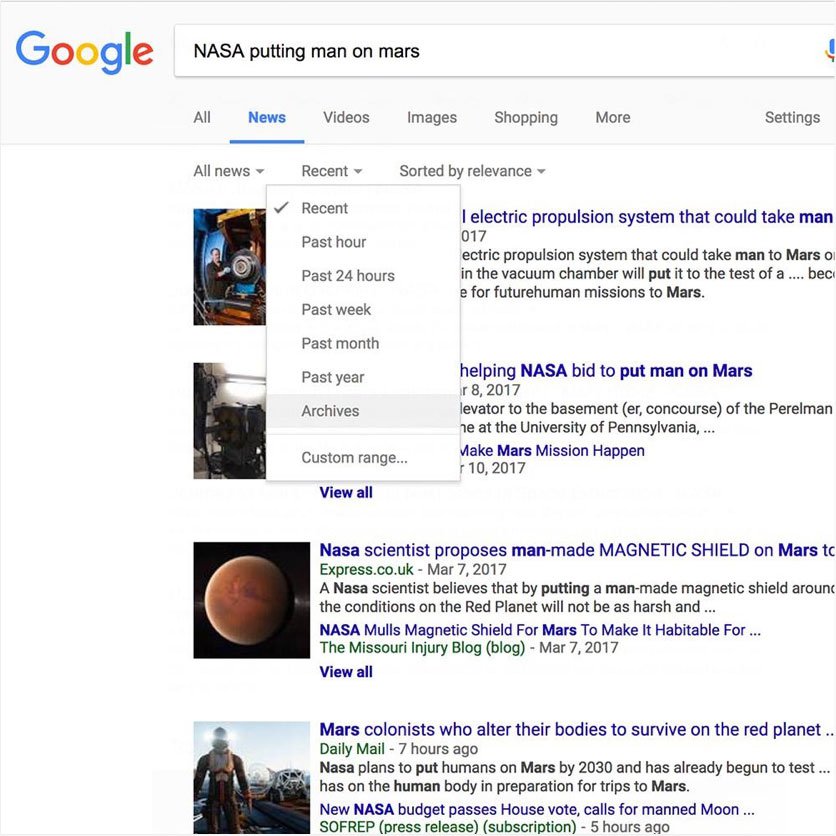Open the Mars colonists headline
Screen dimensions: 836x836
tap(576, 729)
